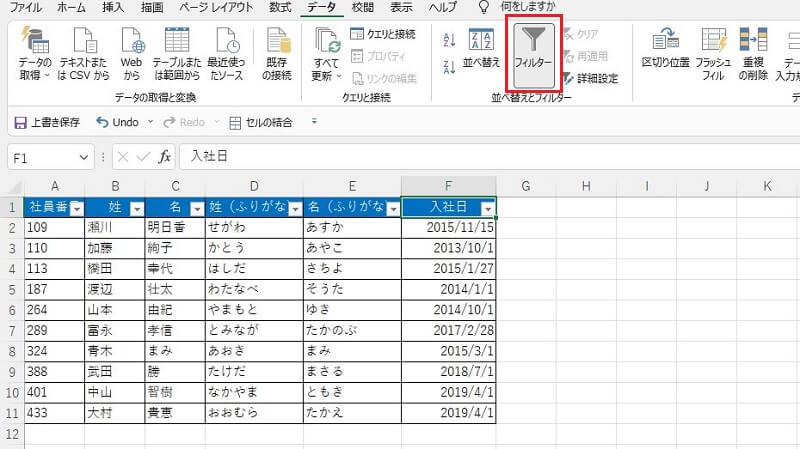Open Customize Quick Access Toolbar dropdown
The height and width of the screenshot is (449, 800).
pyautogui.click(x=314, y=121)
